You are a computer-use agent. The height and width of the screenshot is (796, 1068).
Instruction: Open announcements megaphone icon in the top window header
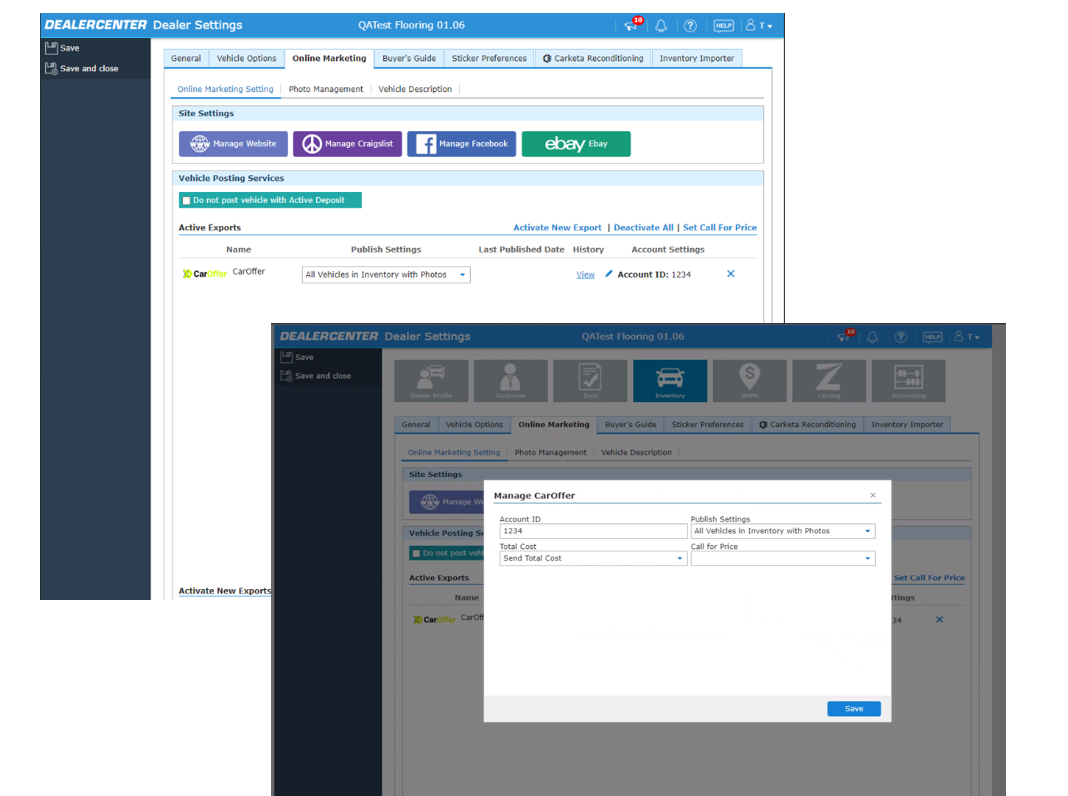click(x=631, y=25)
